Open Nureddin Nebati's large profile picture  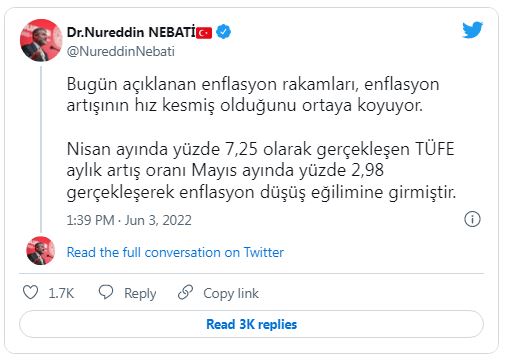pyautogui.click(x=41, y=40)
